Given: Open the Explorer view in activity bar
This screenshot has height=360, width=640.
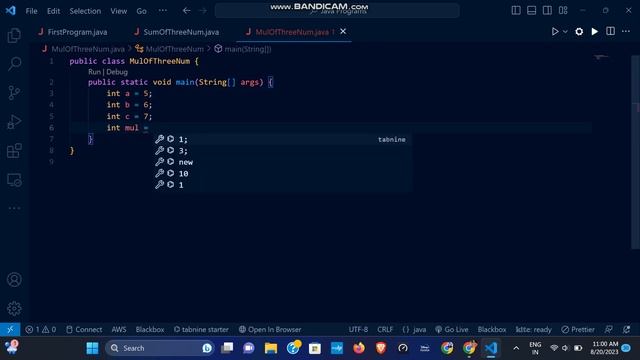Looking at the screenshot, I should tap(14, 36).
